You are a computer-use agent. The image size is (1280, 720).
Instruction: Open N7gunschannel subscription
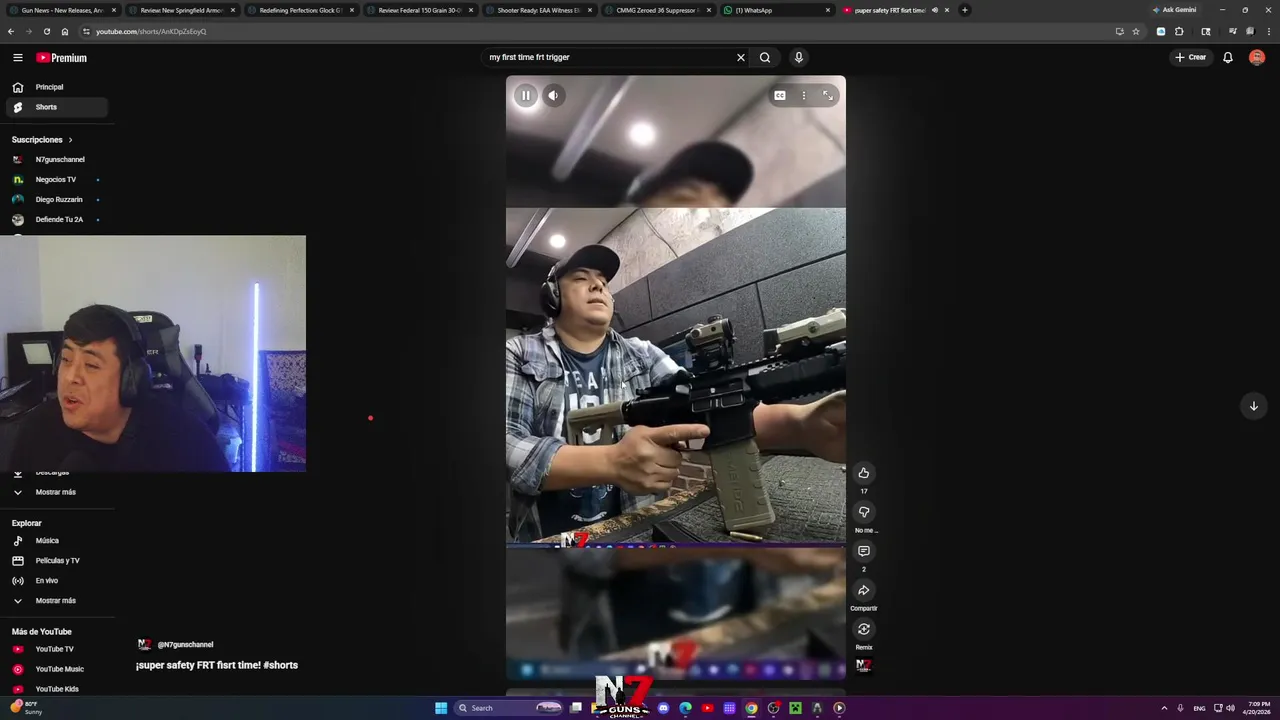(x=57, y=160)
